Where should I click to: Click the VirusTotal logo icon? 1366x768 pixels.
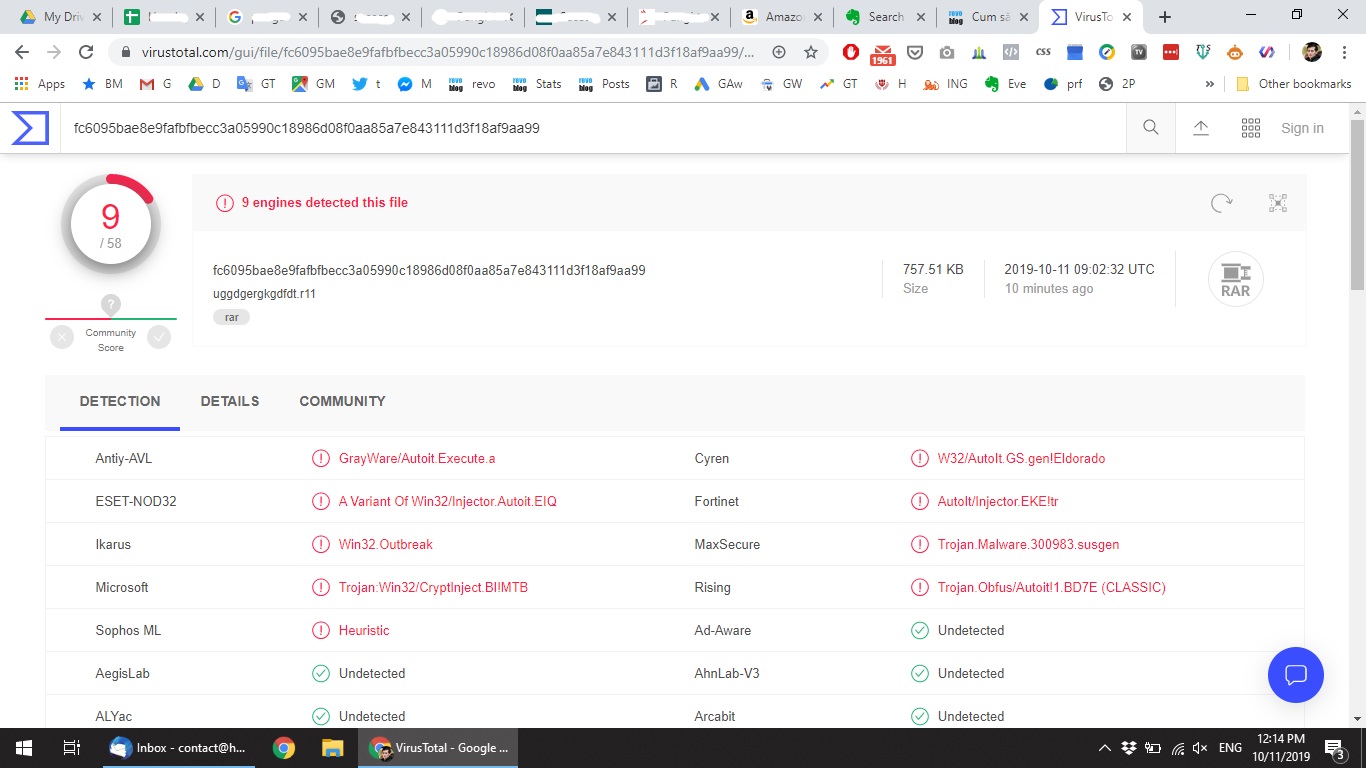tap(30, 128)
